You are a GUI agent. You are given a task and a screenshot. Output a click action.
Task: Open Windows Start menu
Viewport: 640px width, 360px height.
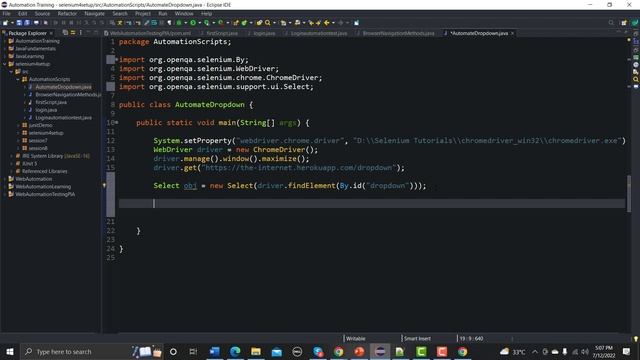[x=10, y=351]
